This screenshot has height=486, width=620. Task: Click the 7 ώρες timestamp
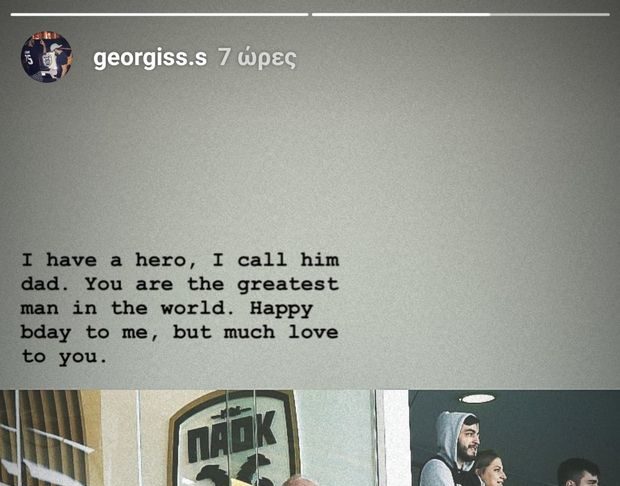click(x=257, y=58)
